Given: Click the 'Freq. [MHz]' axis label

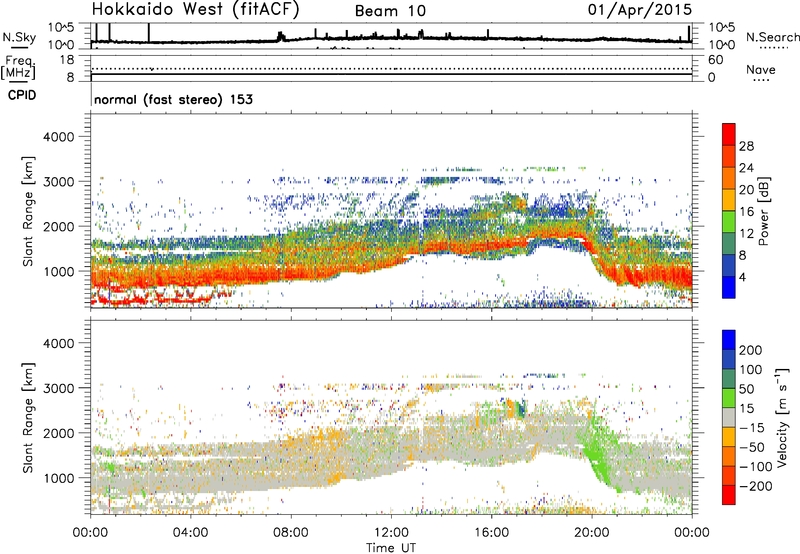Looking at the screenshot, I should (x=18, y=68).
